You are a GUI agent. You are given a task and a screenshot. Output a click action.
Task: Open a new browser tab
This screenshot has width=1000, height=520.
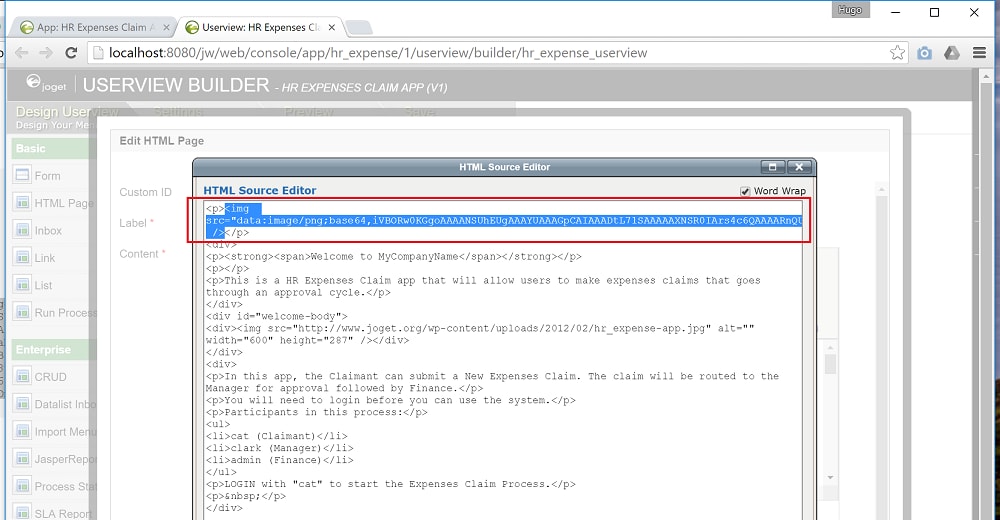359,27
